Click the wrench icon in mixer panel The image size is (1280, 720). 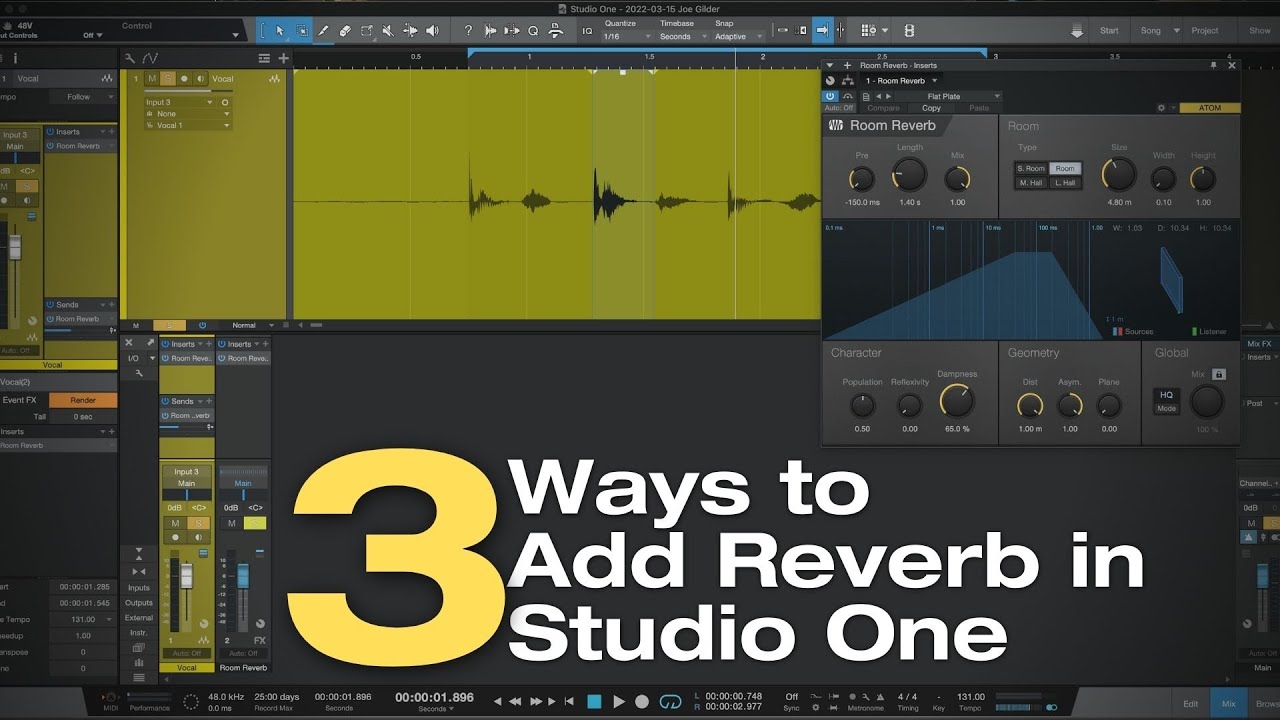tap(139, 373)
